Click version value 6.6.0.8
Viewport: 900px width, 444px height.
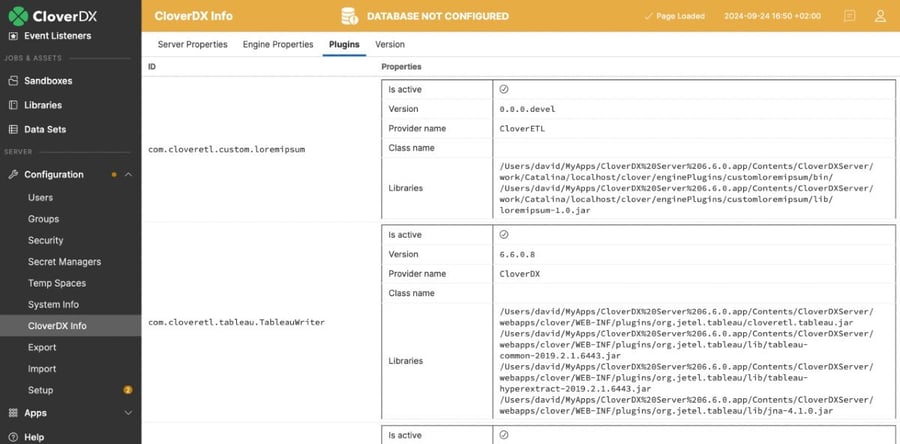(517, 254)
